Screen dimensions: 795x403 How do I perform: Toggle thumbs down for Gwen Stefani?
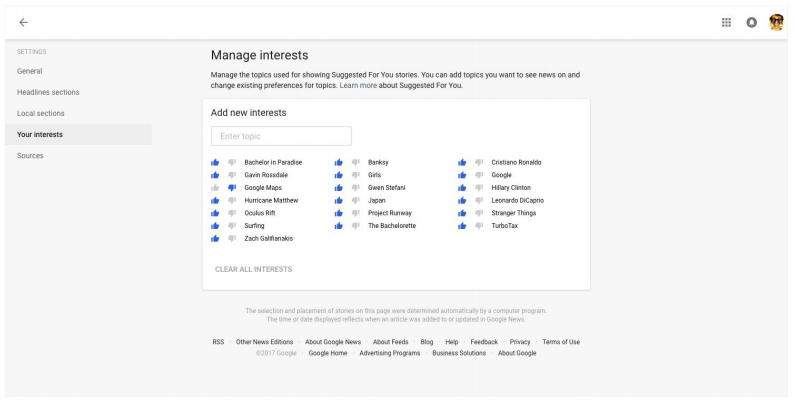pyautogui.click(x=355, y=187)
